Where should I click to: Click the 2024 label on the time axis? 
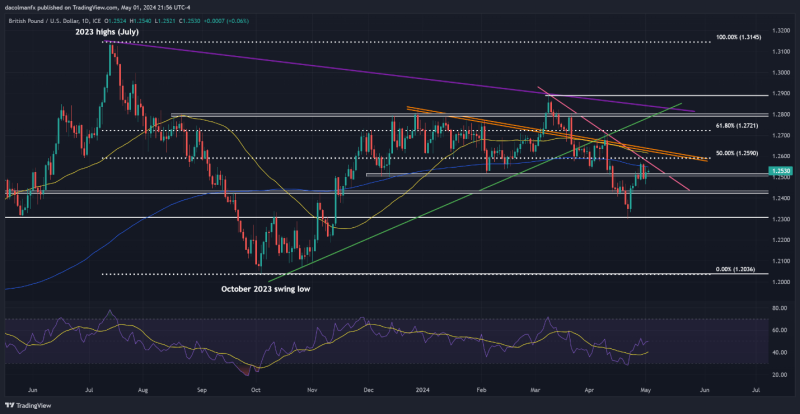(423, 390)
